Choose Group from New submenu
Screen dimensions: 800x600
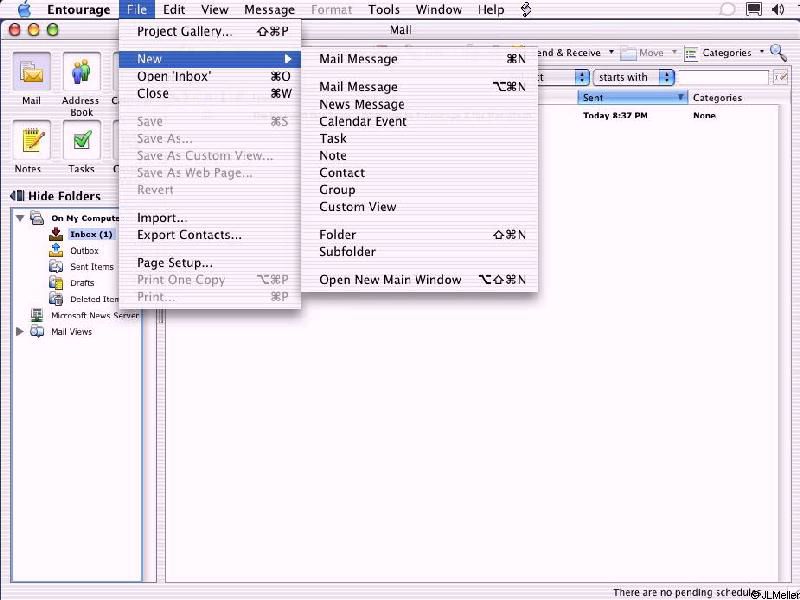(x=419, y=190)
